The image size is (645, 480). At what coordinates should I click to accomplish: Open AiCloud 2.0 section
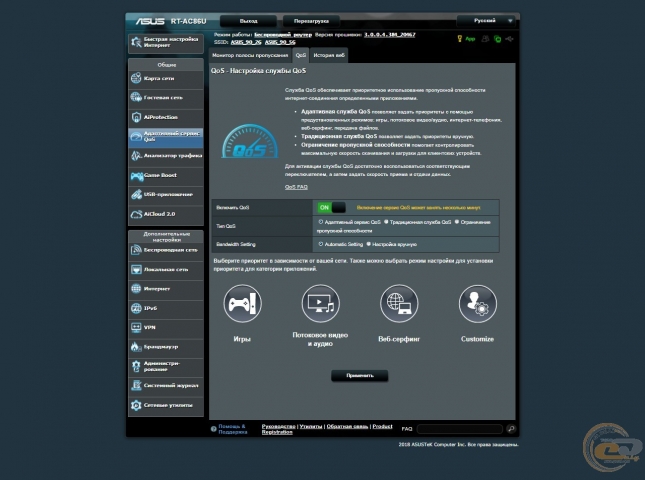pyautogui.click(x=166, y=214)
